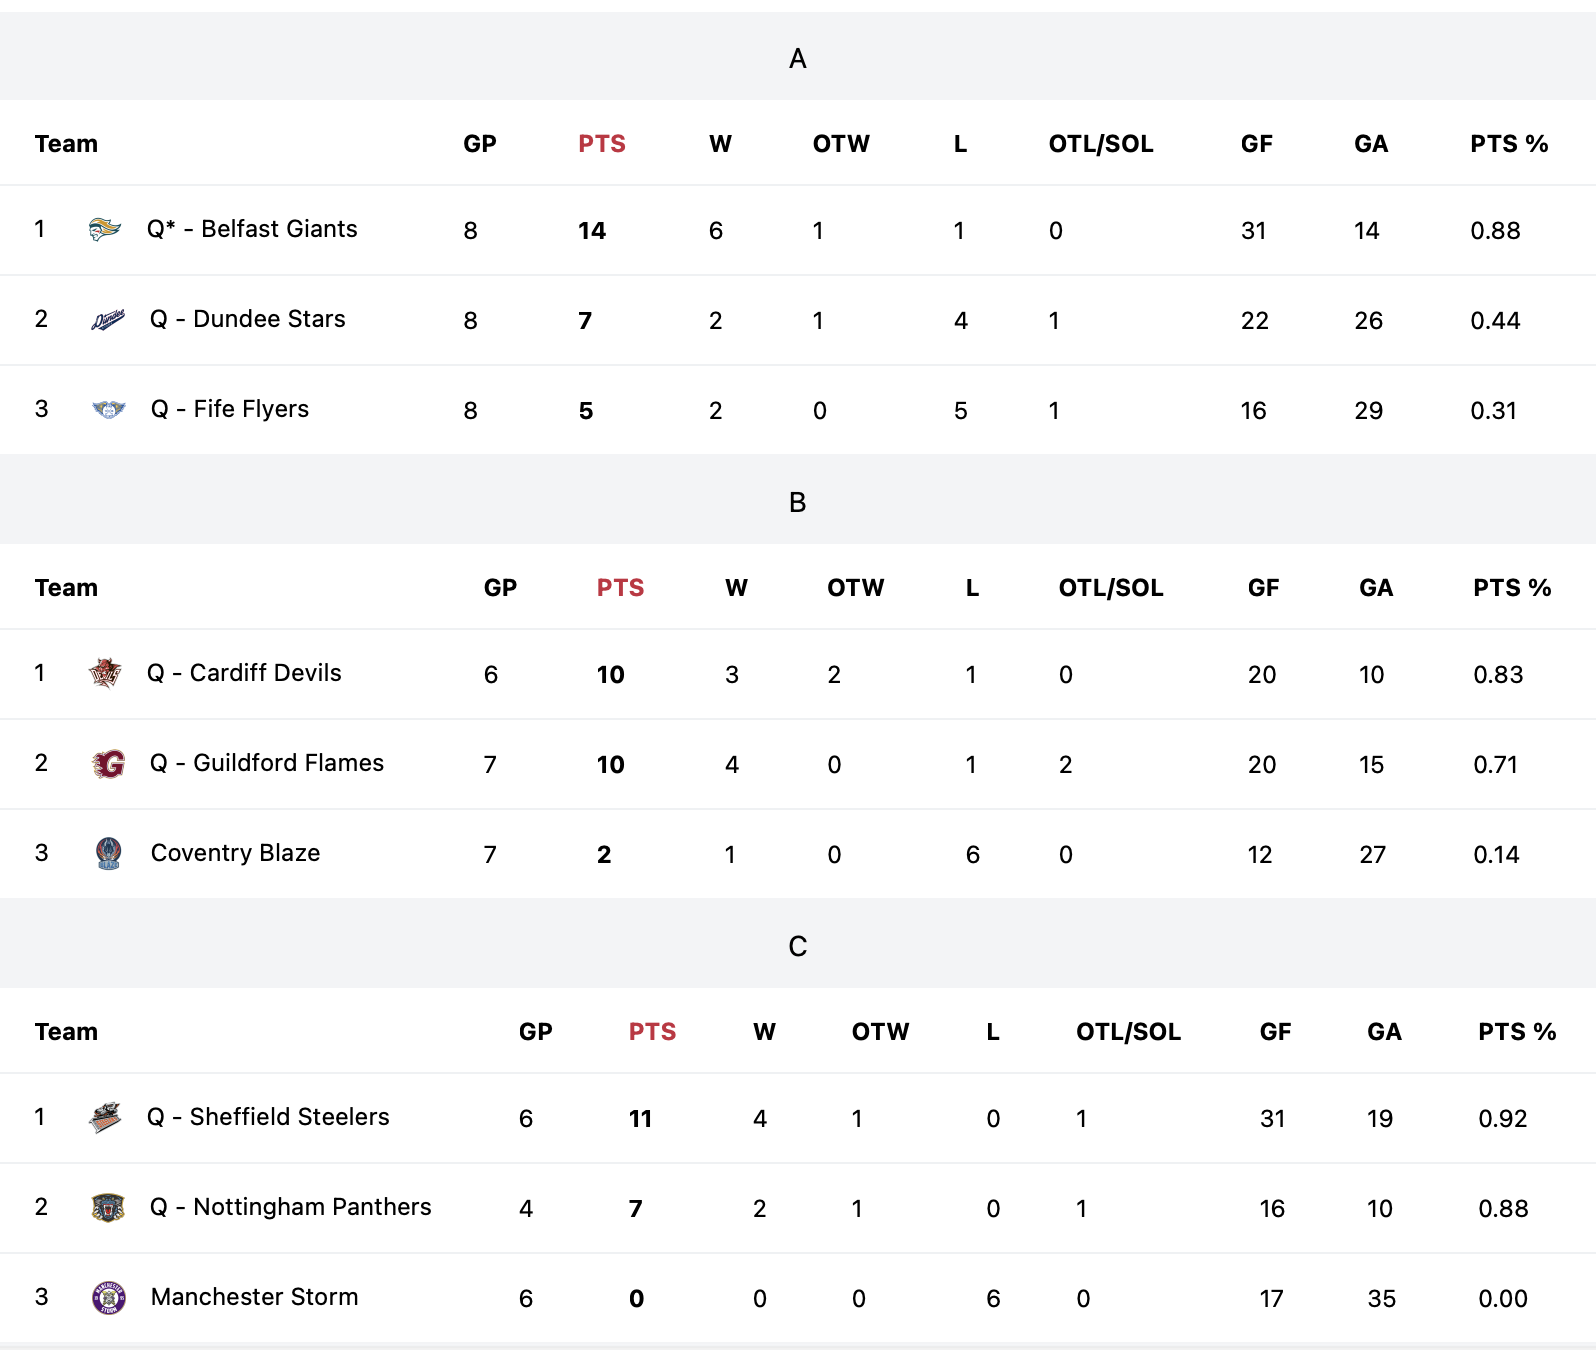Image resolution: width=1596 pixels, height=1350 pixels.
Task: Click the Nottingham Panthers team logo
Action: tap(108, 1208)
